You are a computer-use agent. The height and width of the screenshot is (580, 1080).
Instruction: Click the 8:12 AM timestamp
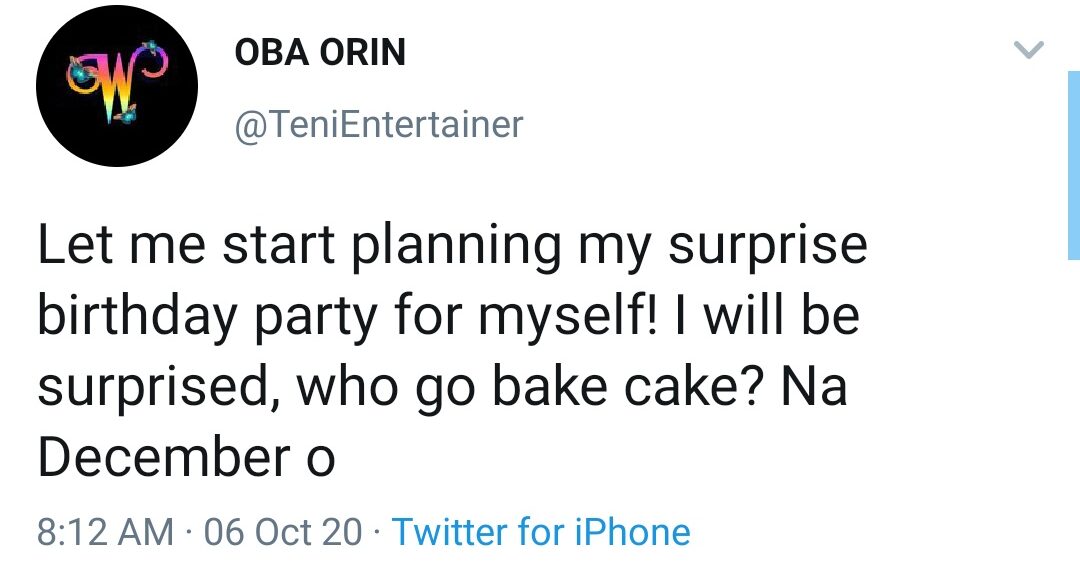[105, 532]
